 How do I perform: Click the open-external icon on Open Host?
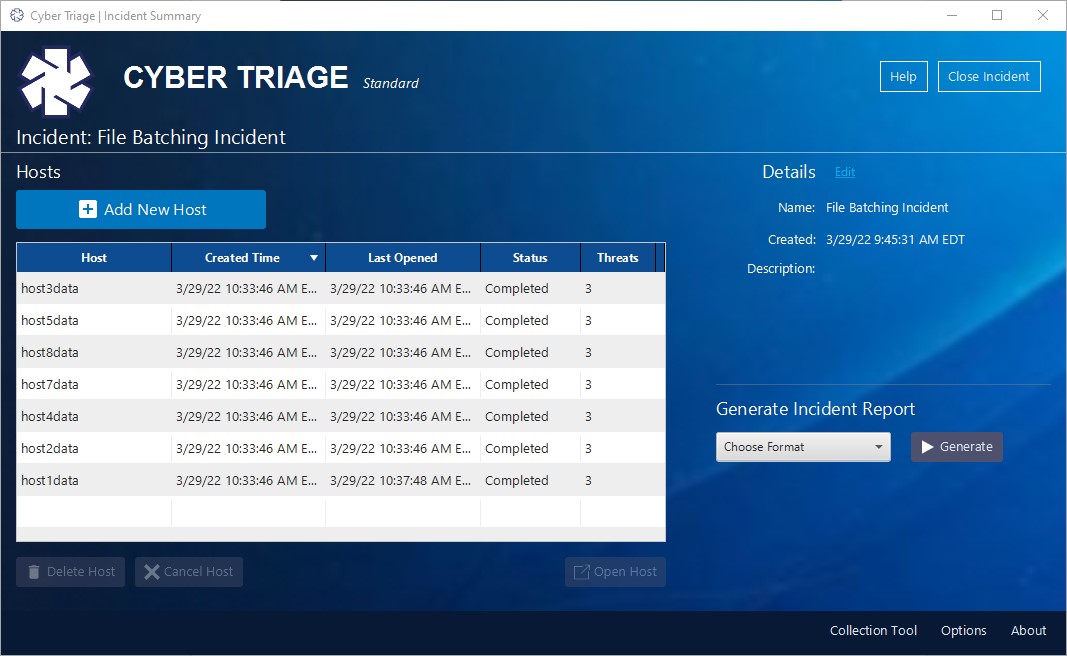581,572
